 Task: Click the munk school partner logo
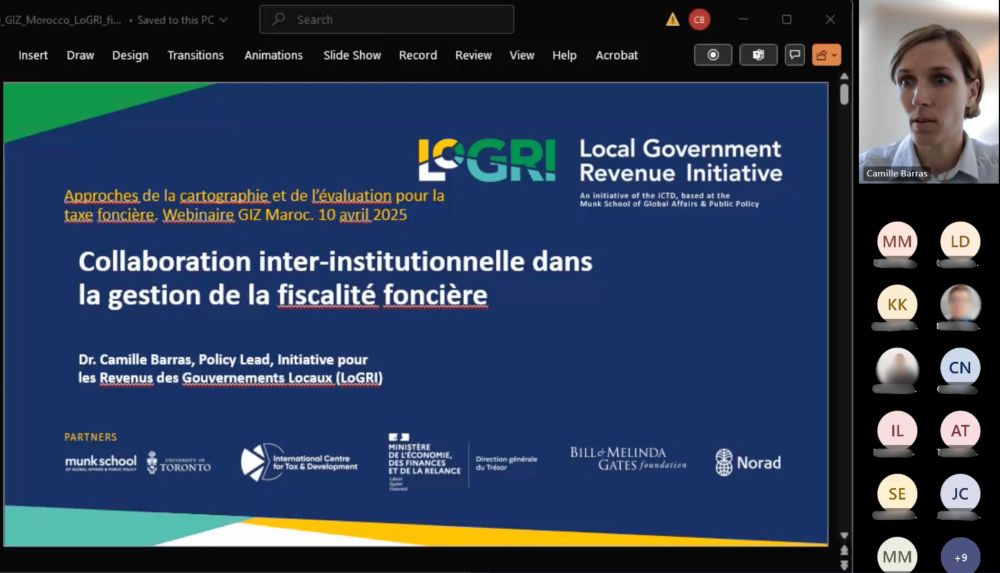[x=101, y=463]
